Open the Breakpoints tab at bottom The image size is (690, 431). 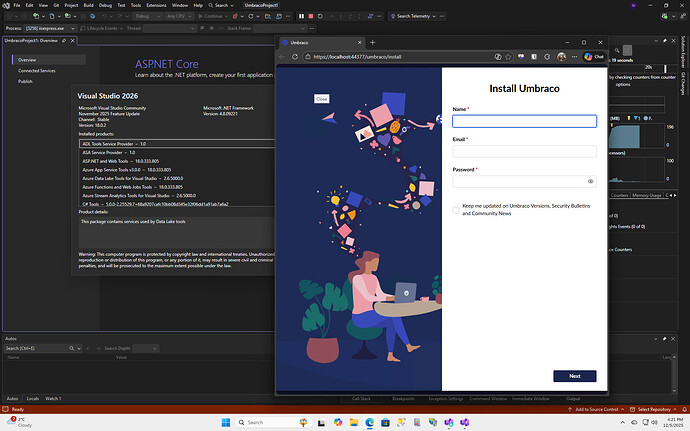[403, 398]
